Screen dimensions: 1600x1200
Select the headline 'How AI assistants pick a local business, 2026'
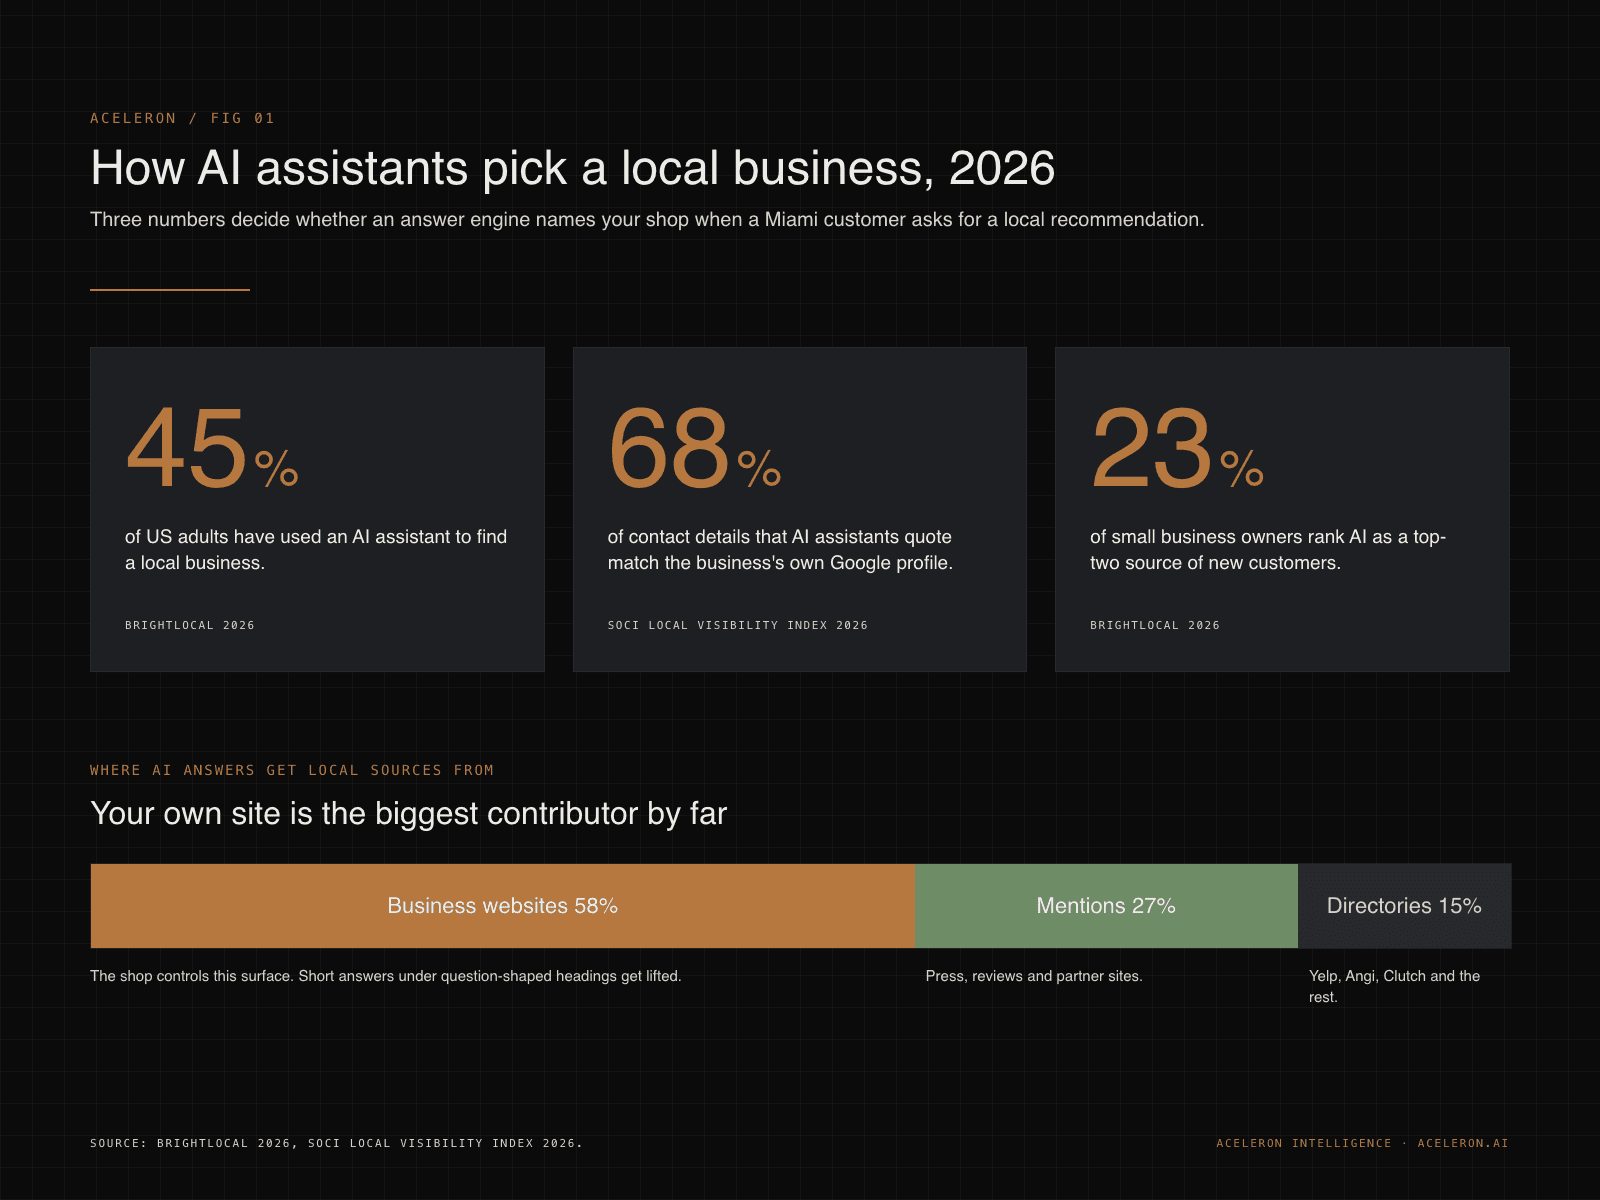(572, 168)
